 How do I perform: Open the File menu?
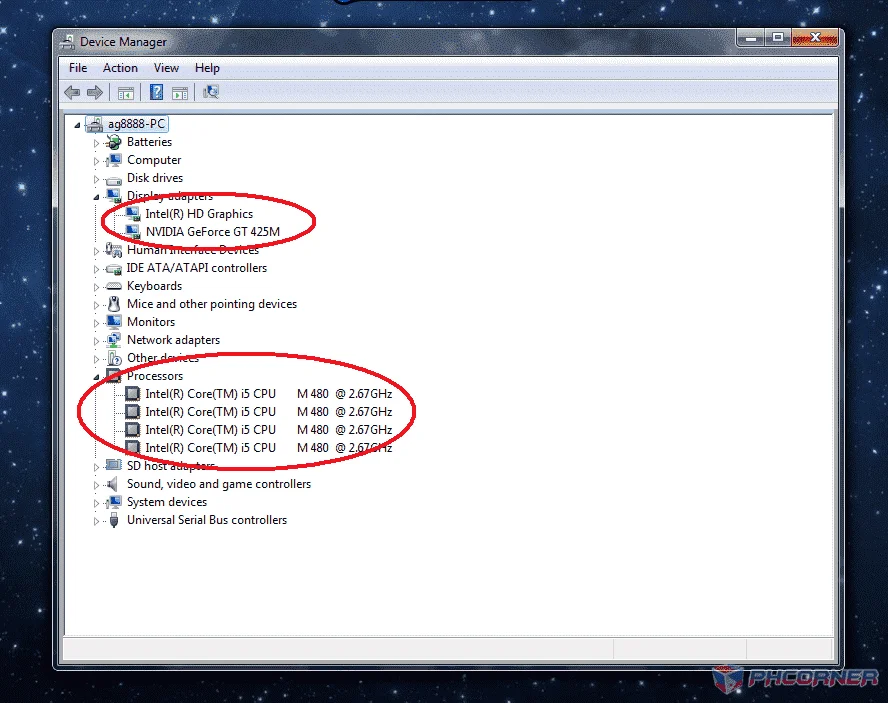[78, 68]
